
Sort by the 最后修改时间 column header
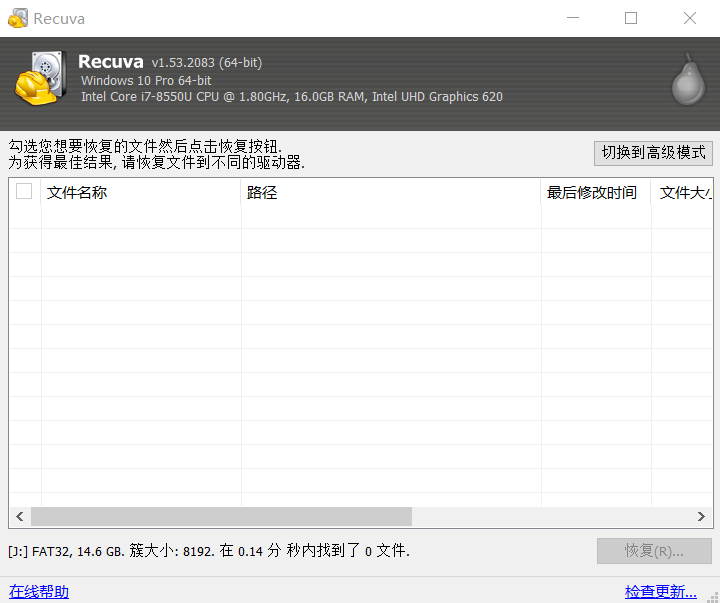[595, 193]
